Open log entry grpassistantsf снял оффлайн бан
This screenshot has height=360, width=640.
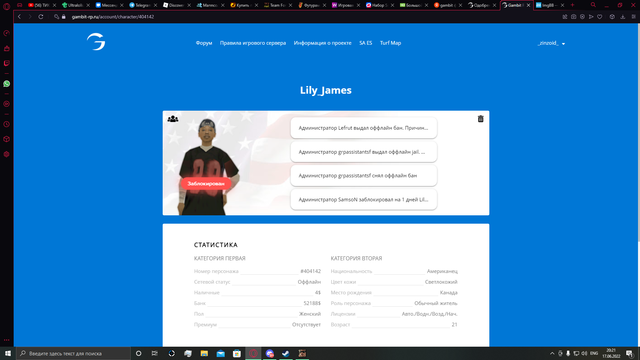coord(364,176)
